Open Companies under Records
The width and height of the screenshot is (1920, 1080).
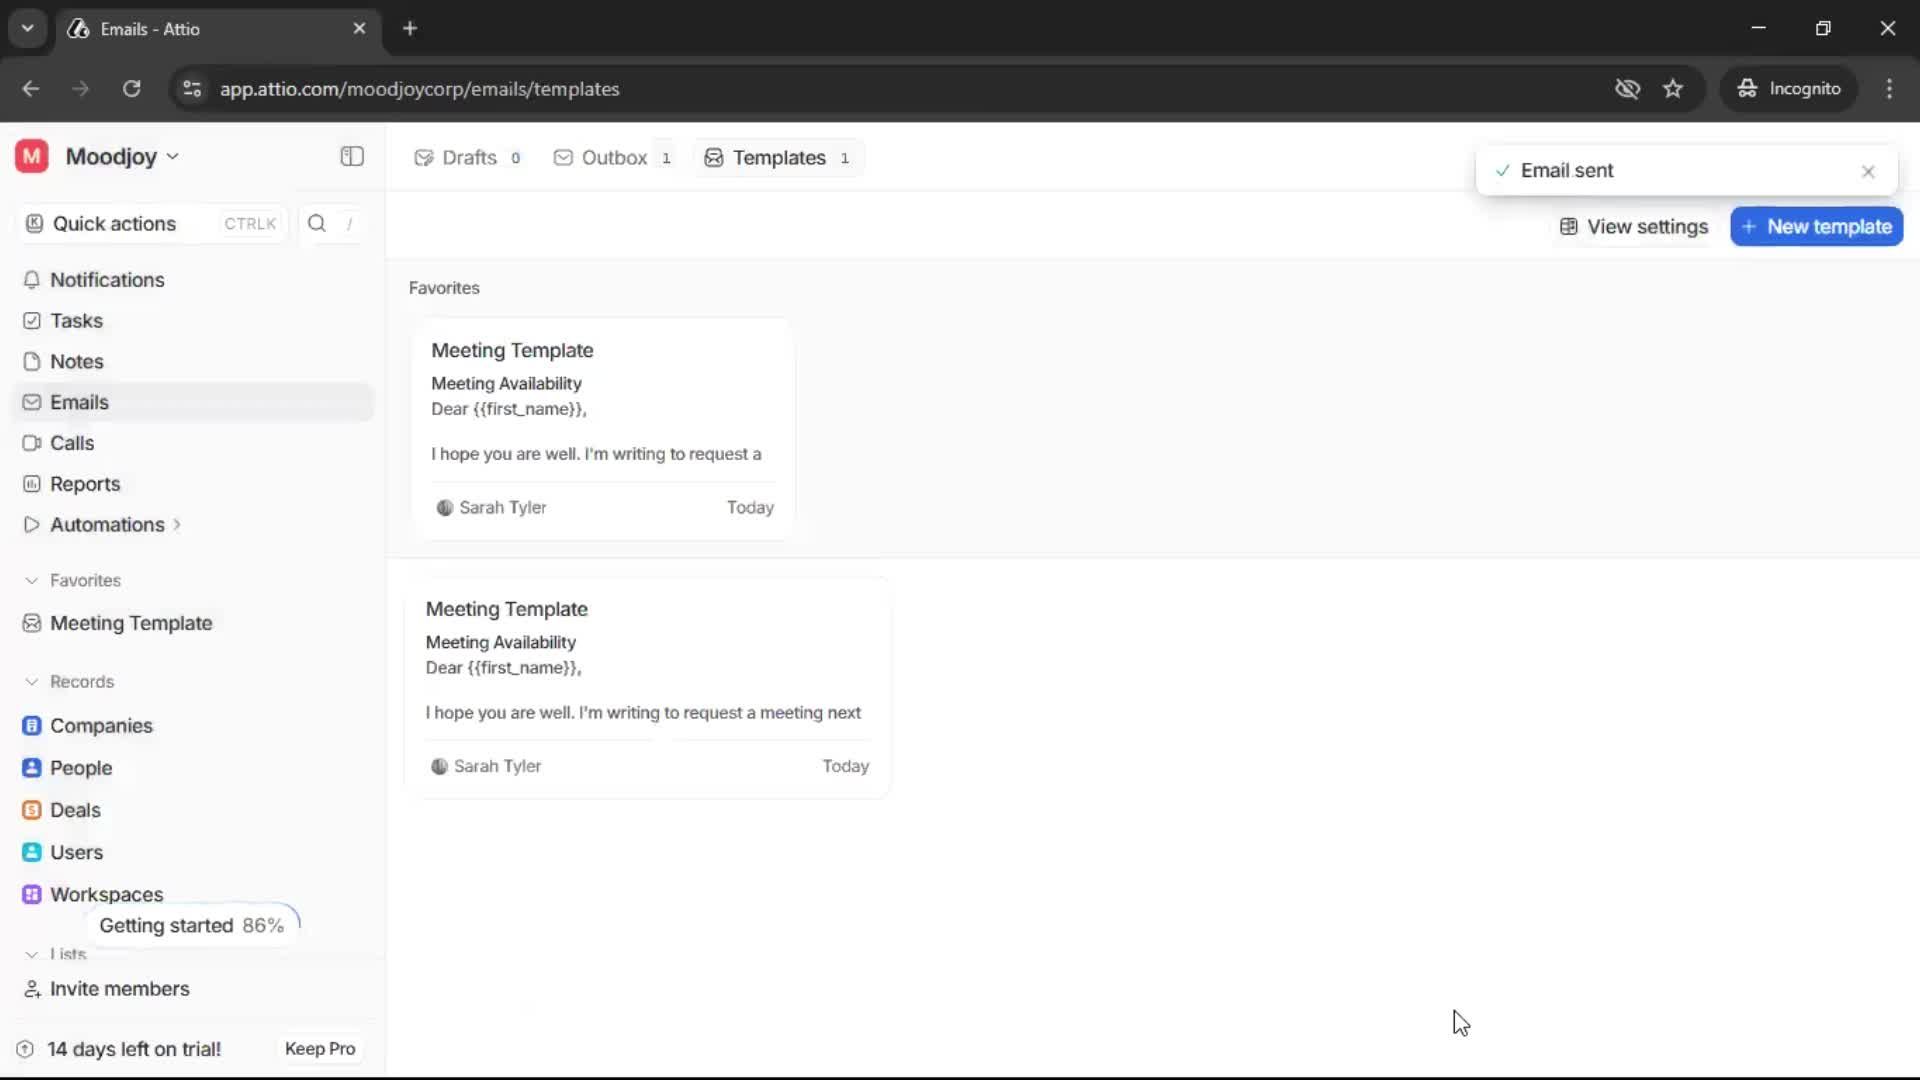101,726
